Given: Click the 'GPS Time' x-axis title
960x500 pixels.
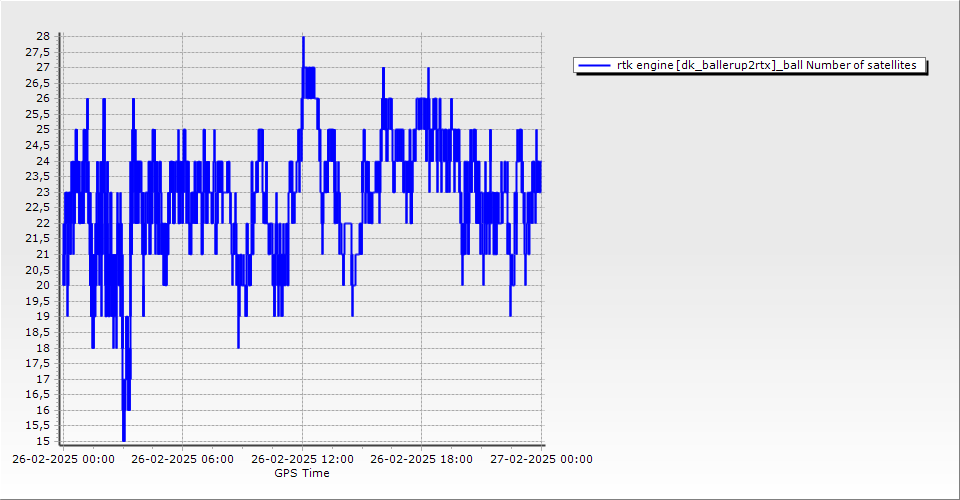Looking at the screenshot, I should [x=302, y=473].
